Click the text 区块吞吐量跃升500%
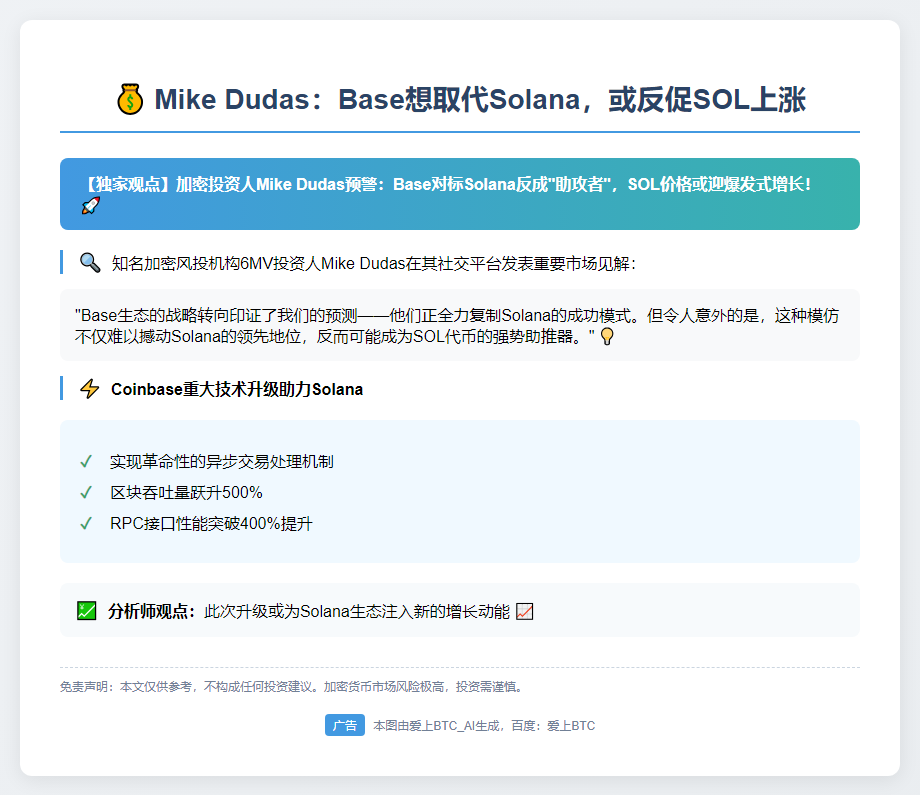Image resolution: width=920 pixels, height=795 pixels. (187, 492)
